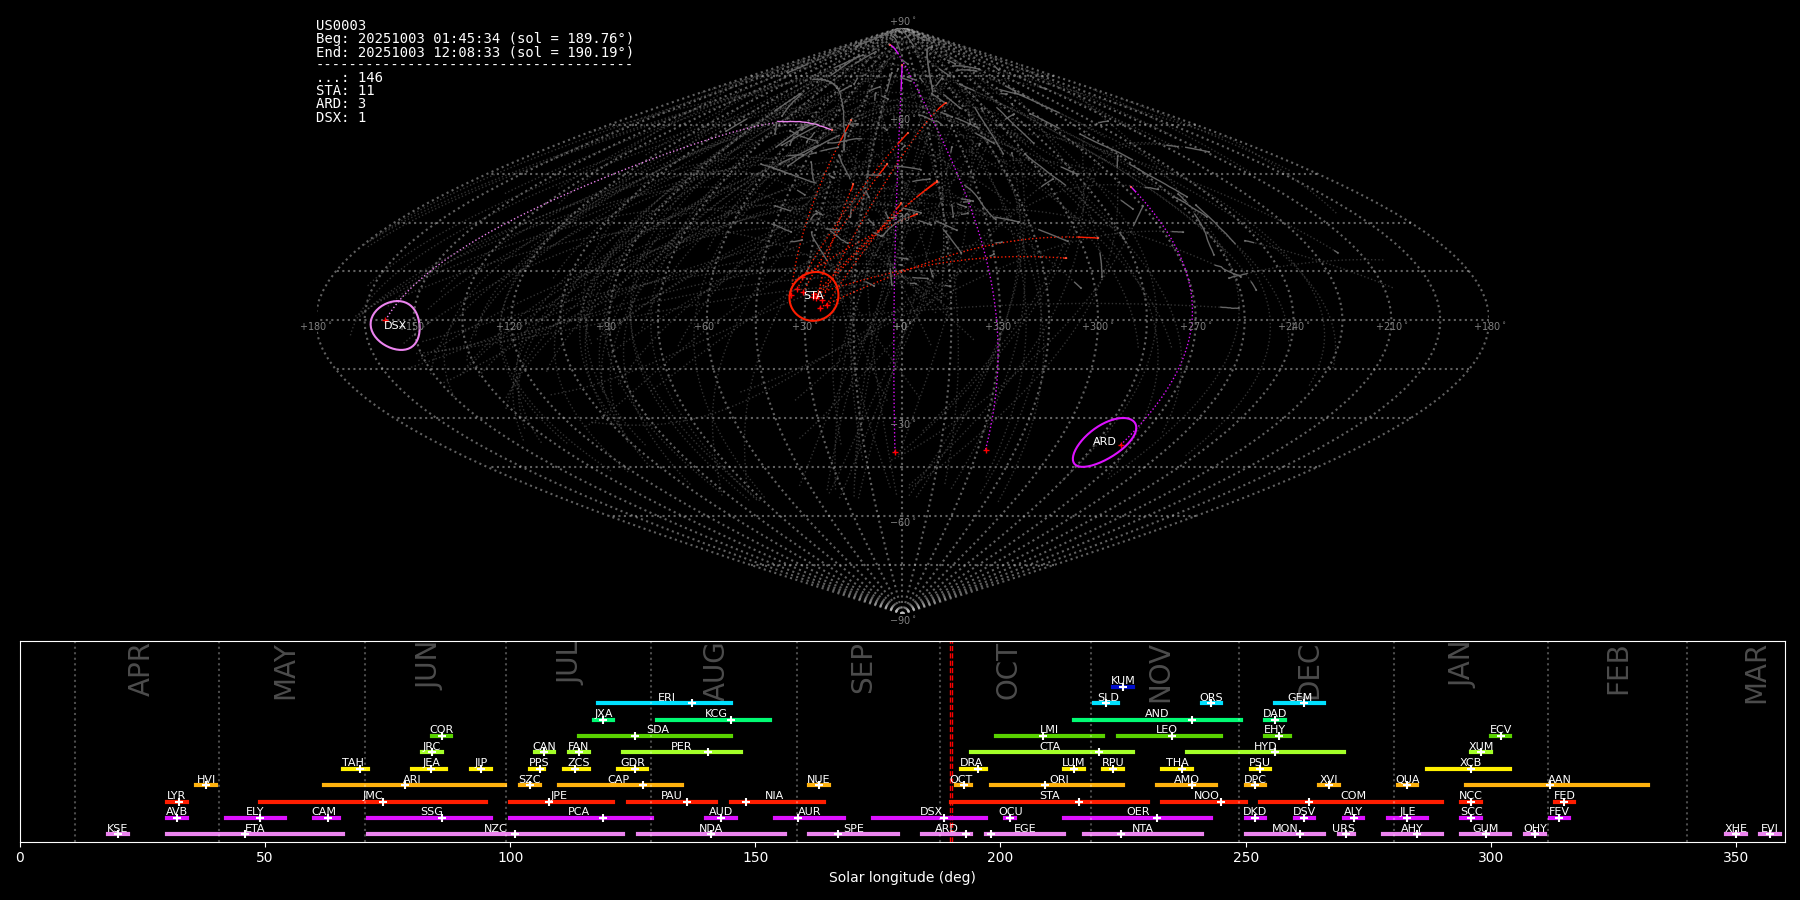Select the CTA shower bar in timeline
Screen dimensions: 1800x900
coord(1052,752)
